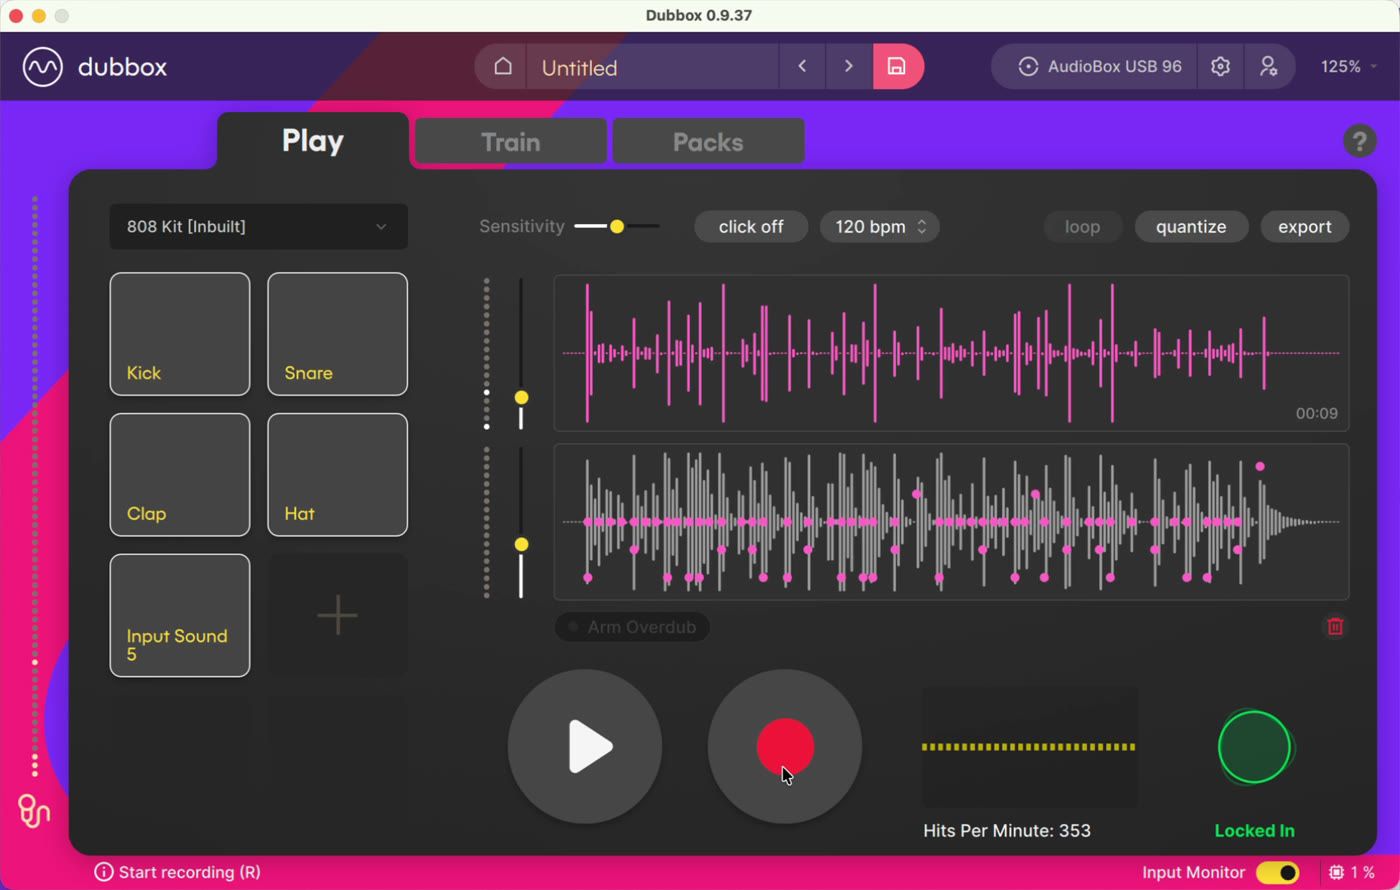
Task: Start playback with the play button
Action: 585,747
